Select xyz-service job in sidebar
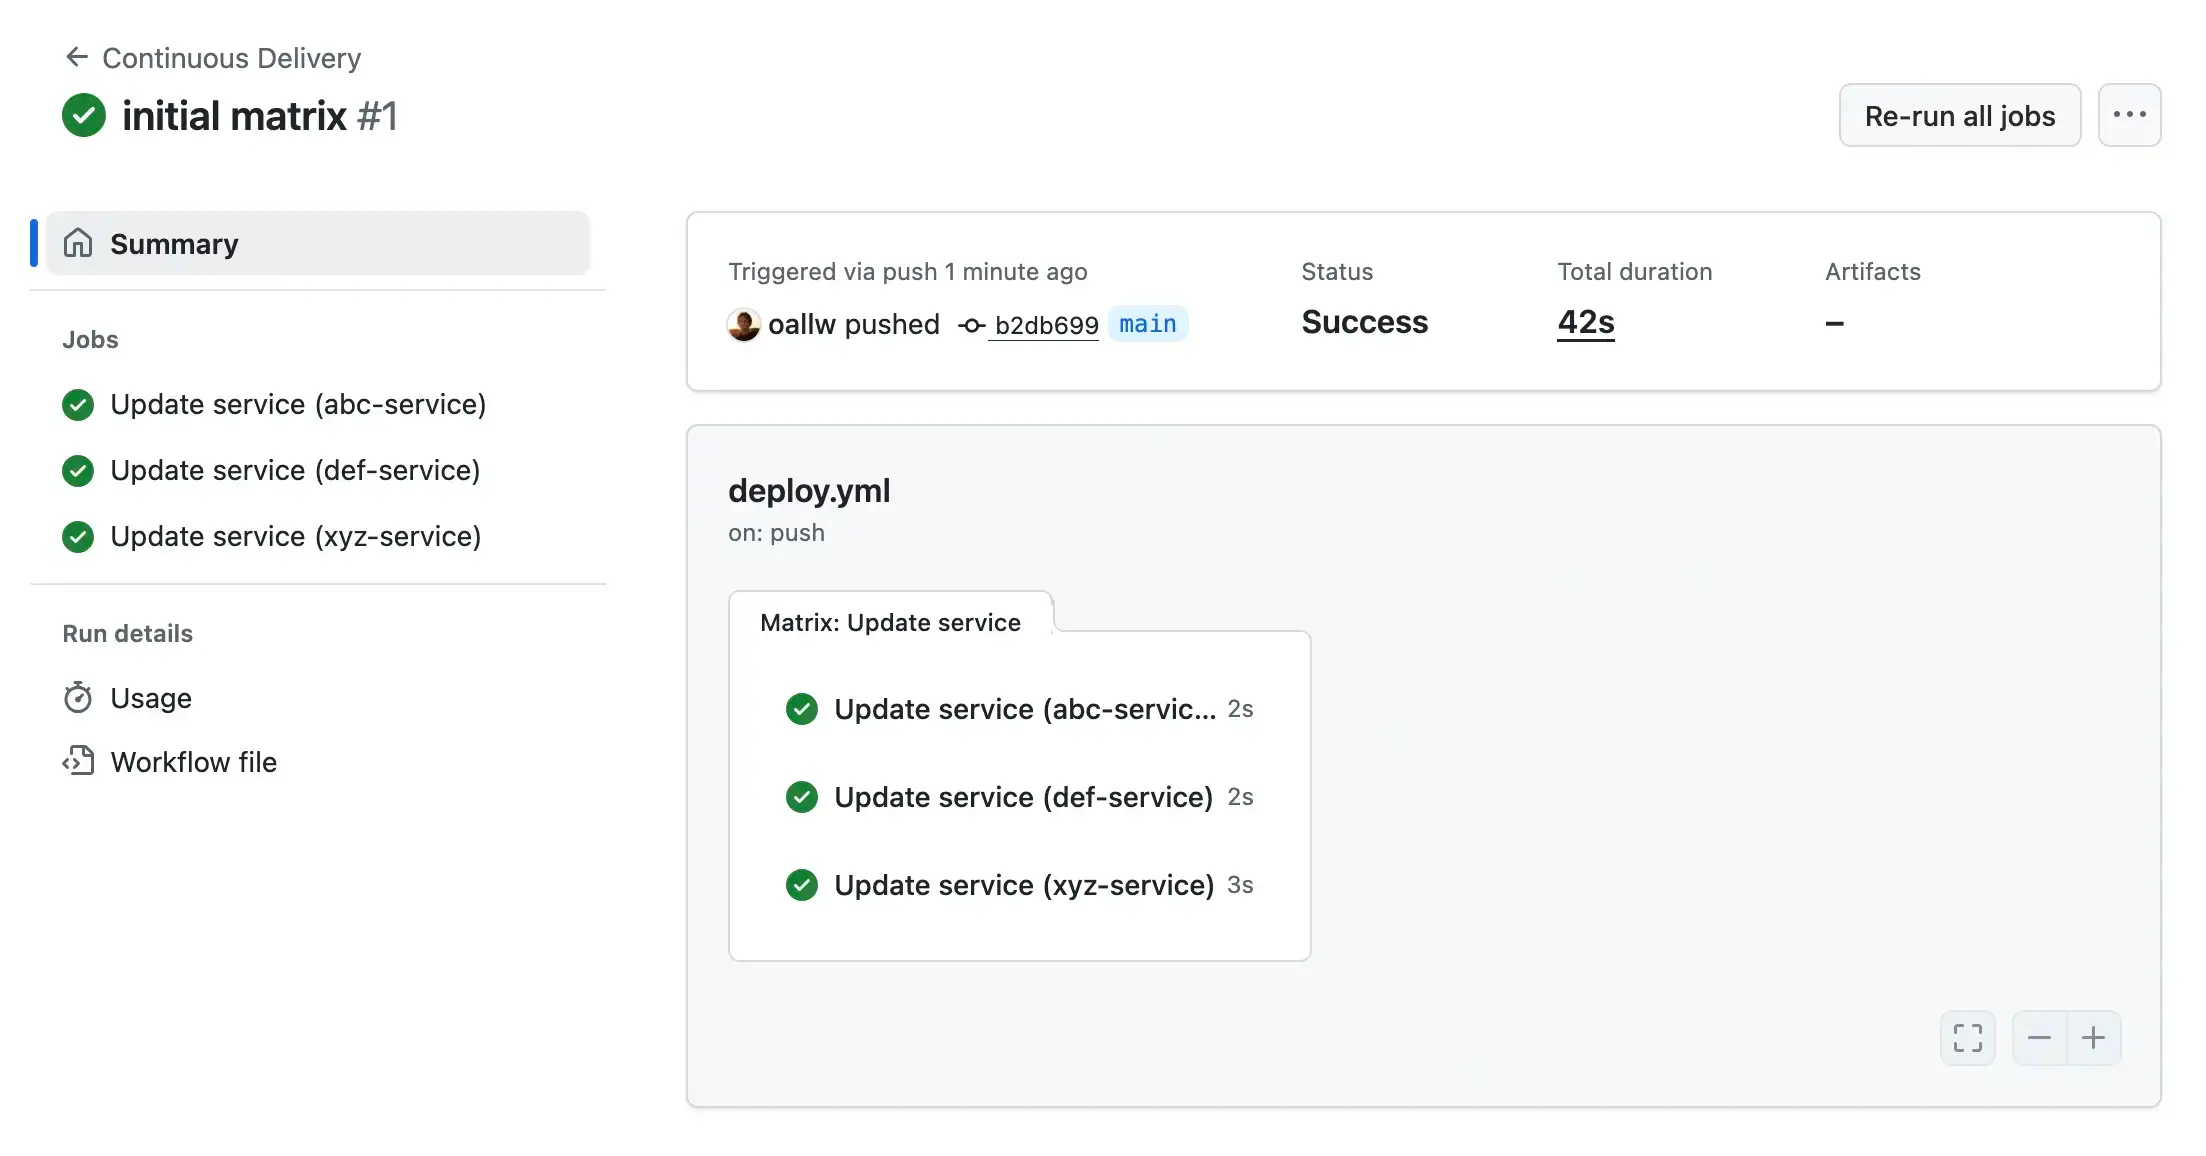The width and height of the screenshot is (2206, 1156). pyautogui.click(x=295, y=536)
